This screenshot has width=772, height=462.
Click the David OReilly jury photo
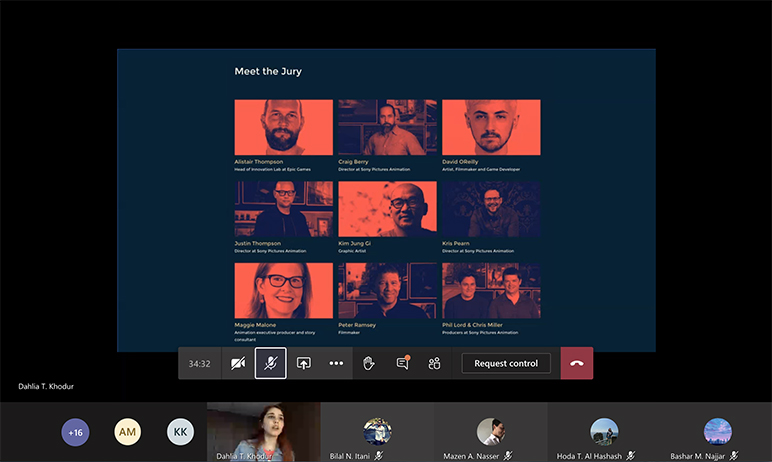[491, 127]
